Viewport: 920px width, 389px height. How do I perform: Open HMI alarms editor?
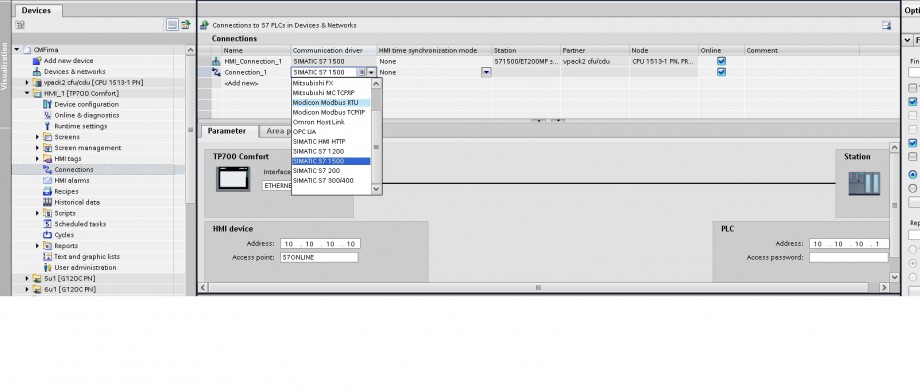72,180
